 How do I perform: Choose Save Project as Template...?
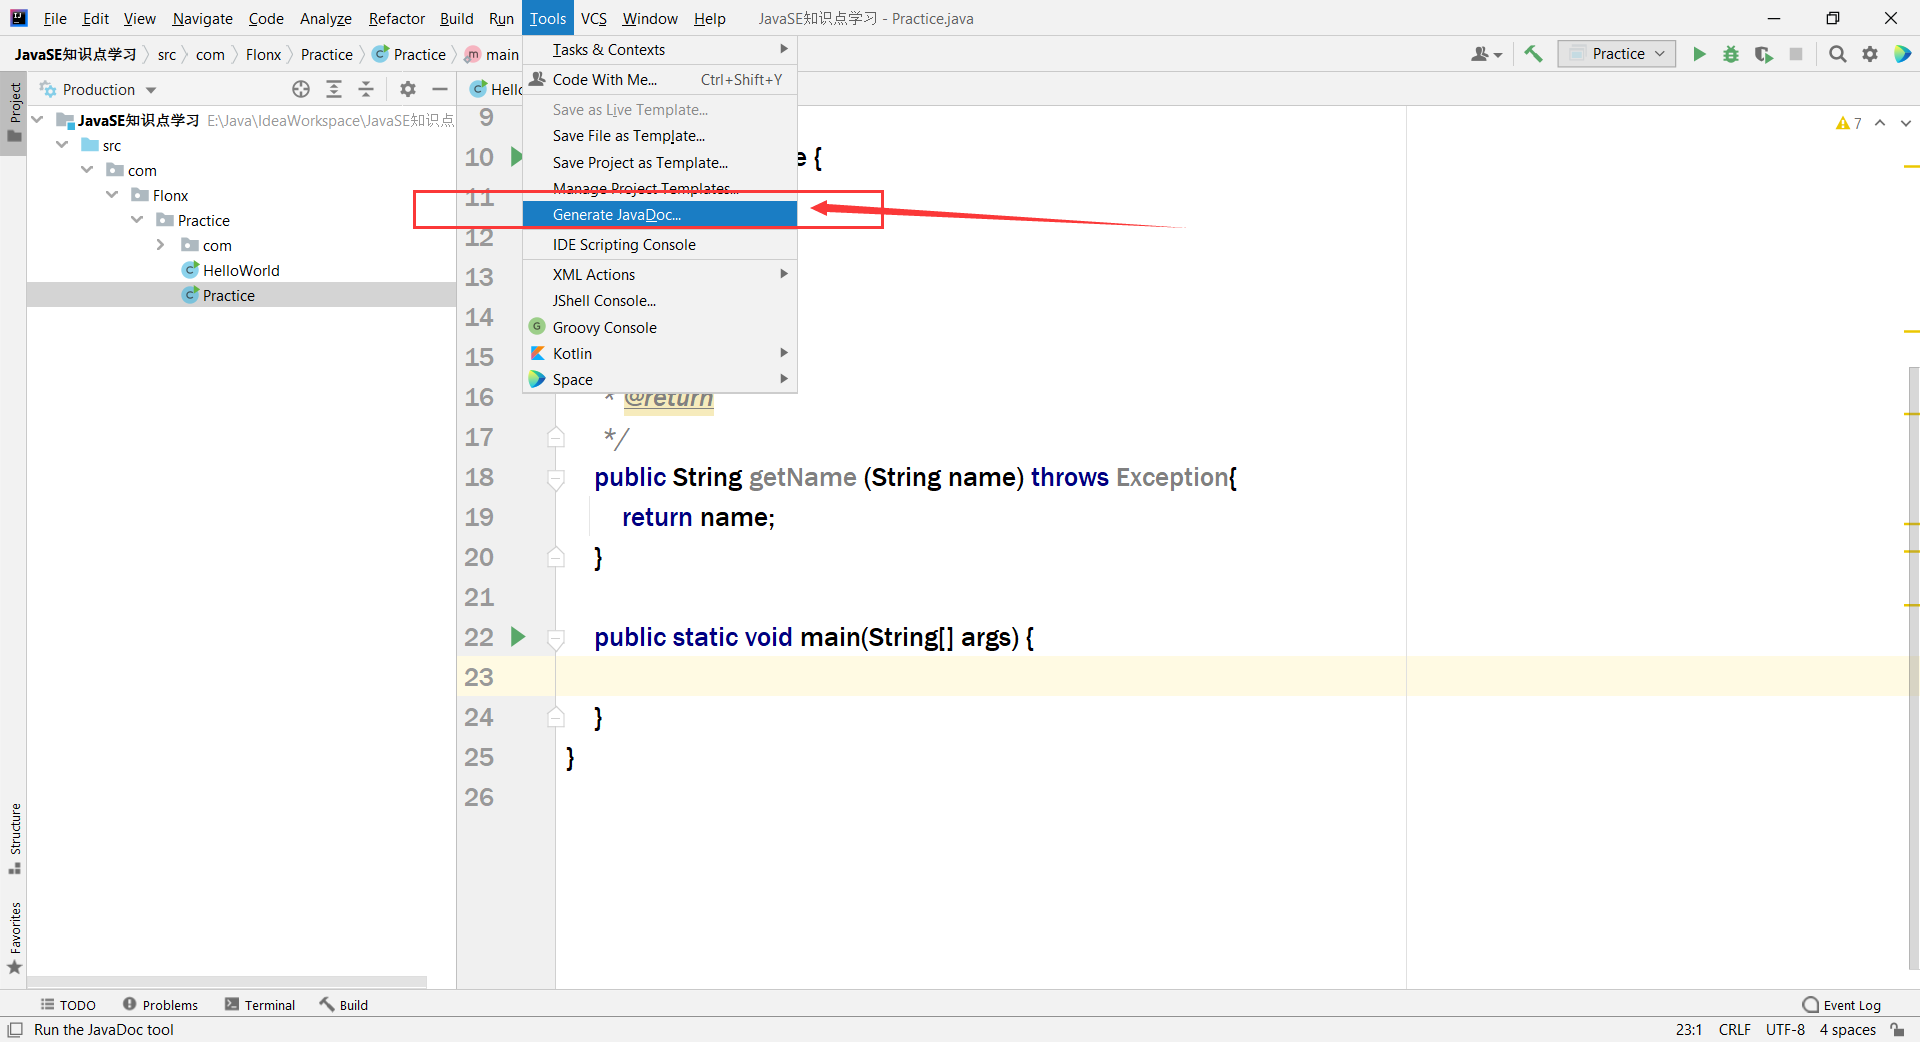click(x=660, y=163)
